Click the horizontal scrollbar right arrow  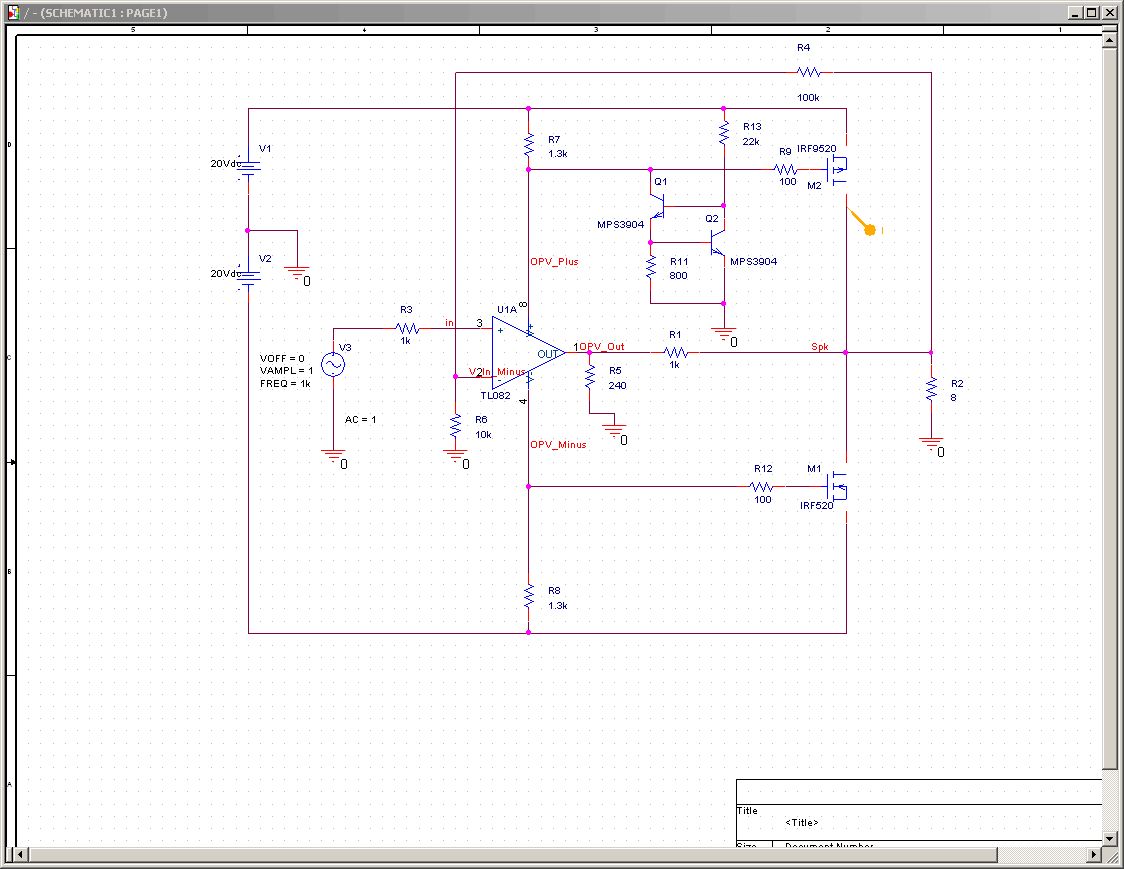tap(1093, 856)
